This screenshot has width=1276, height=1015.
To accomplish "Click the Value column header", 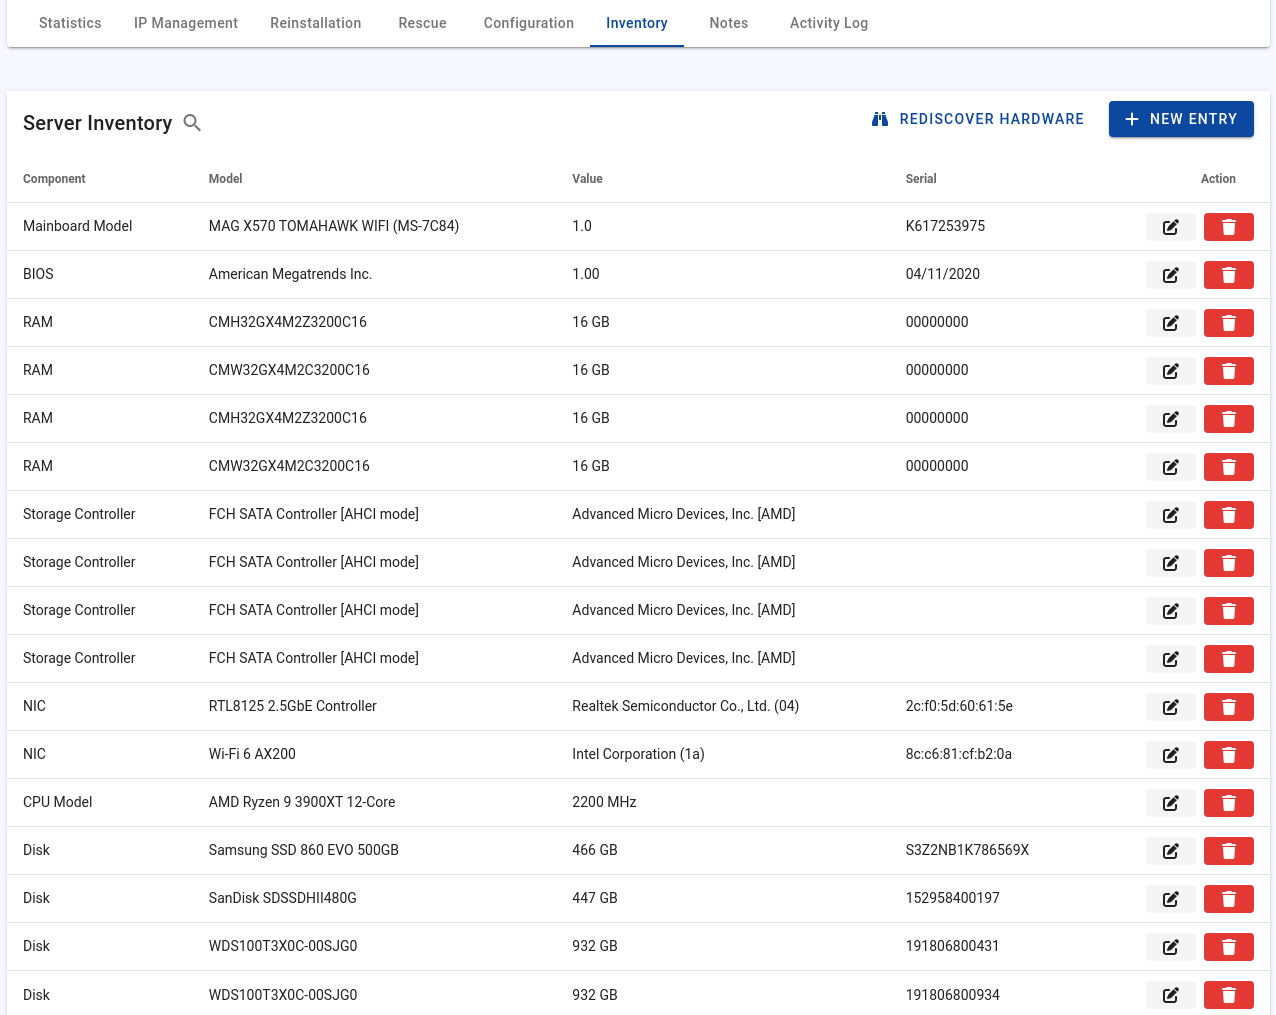I will click(x=587, y=179).
